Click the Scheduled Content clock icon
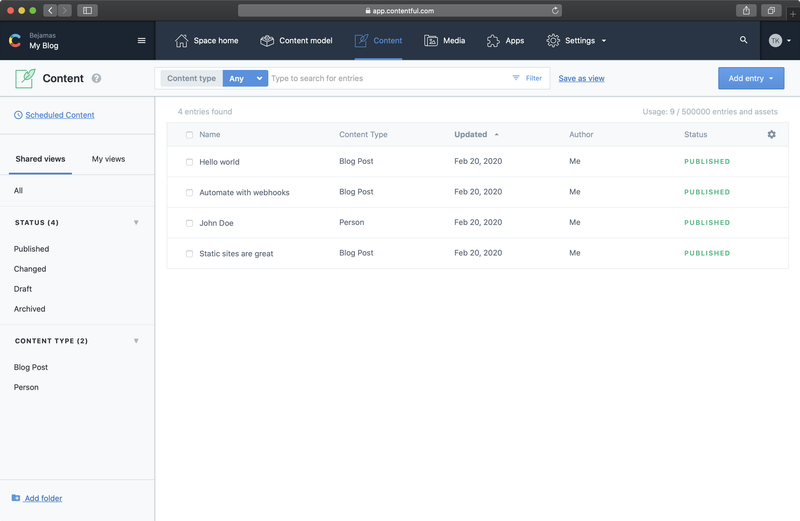Image resolution: width=800 pixels, height=521 pixels. [x=18, y=115]
